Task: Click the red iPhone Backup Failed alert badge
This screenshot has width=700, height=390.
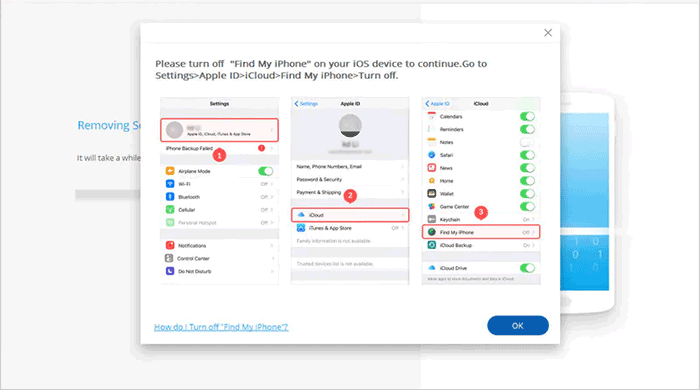Action: 262,148
